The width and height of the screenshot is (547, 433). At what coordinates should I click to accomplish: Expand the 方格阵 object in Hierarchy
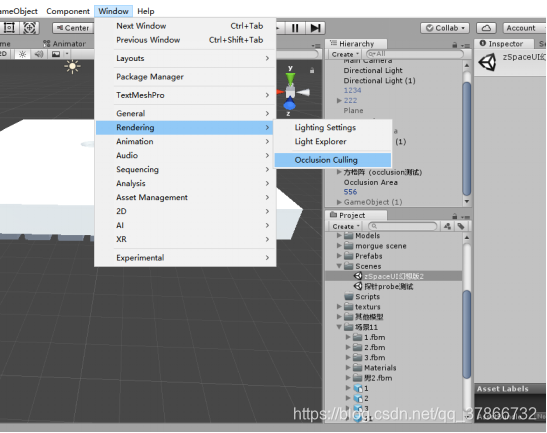click(339, 172)
